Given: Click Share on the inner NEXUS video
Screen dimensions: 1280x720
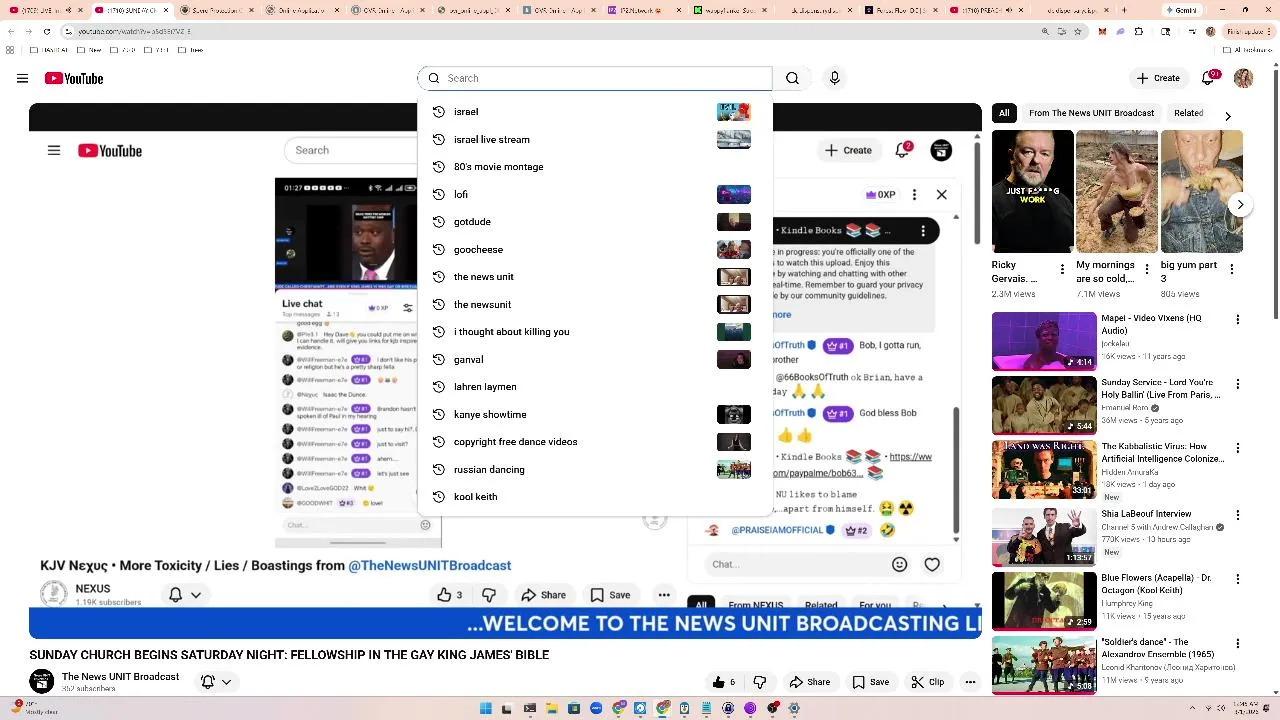Looking at the screenshot, I should click(x=544, y=595).
